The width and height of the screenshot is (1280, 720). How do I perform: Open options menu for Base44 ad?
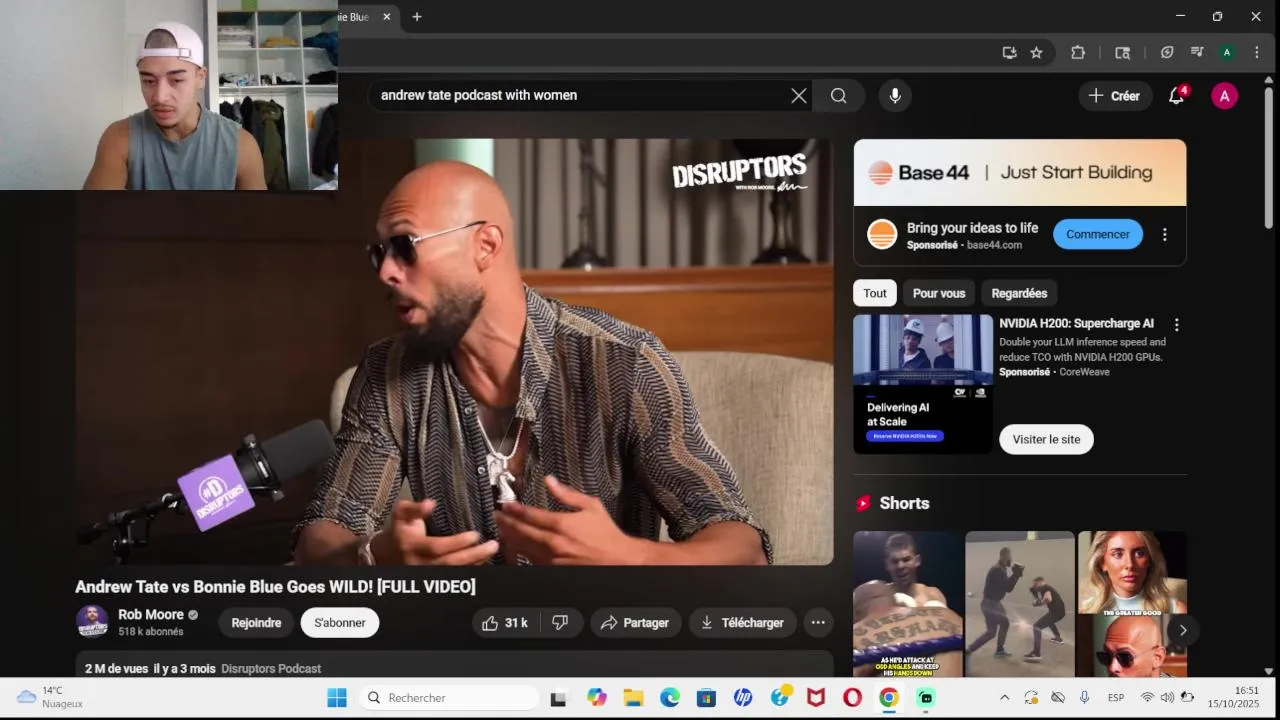1164,235
